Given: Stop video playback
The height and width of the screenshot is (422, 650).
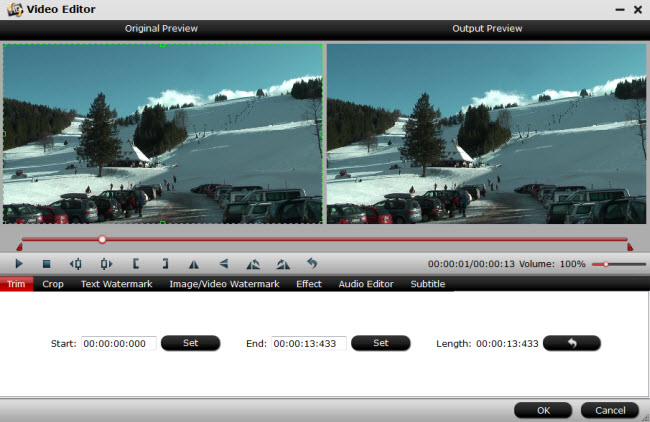Looking at the screenshot, I should 46,264.
